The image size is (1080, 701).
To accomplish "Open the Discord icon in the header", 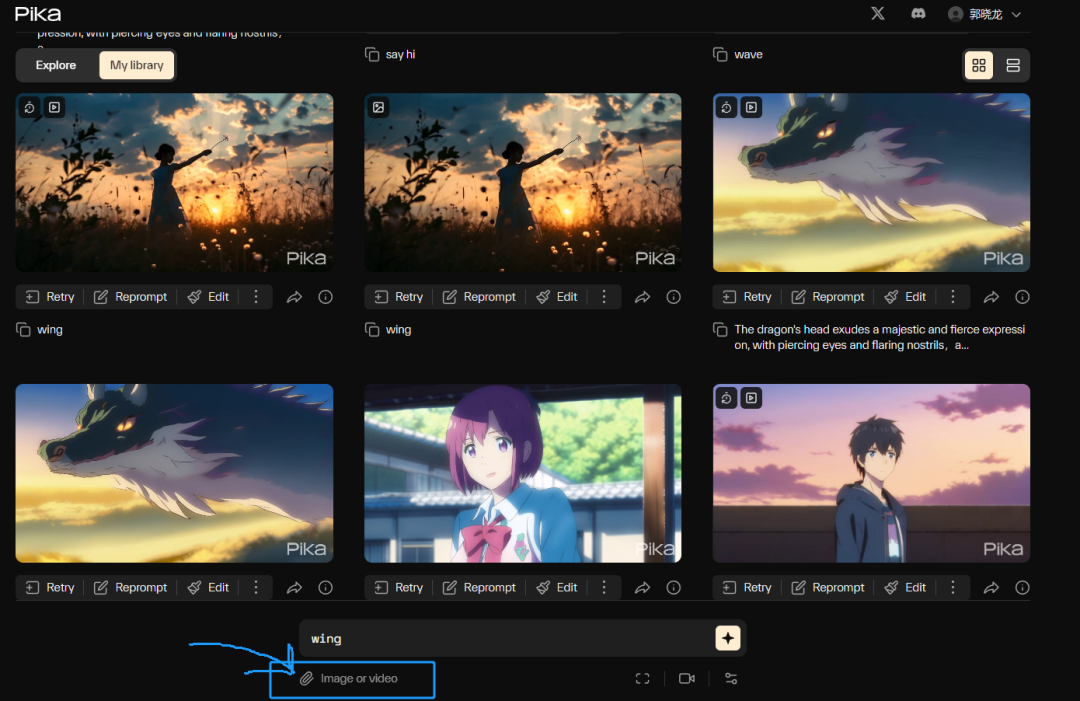I will coord(918,13).
